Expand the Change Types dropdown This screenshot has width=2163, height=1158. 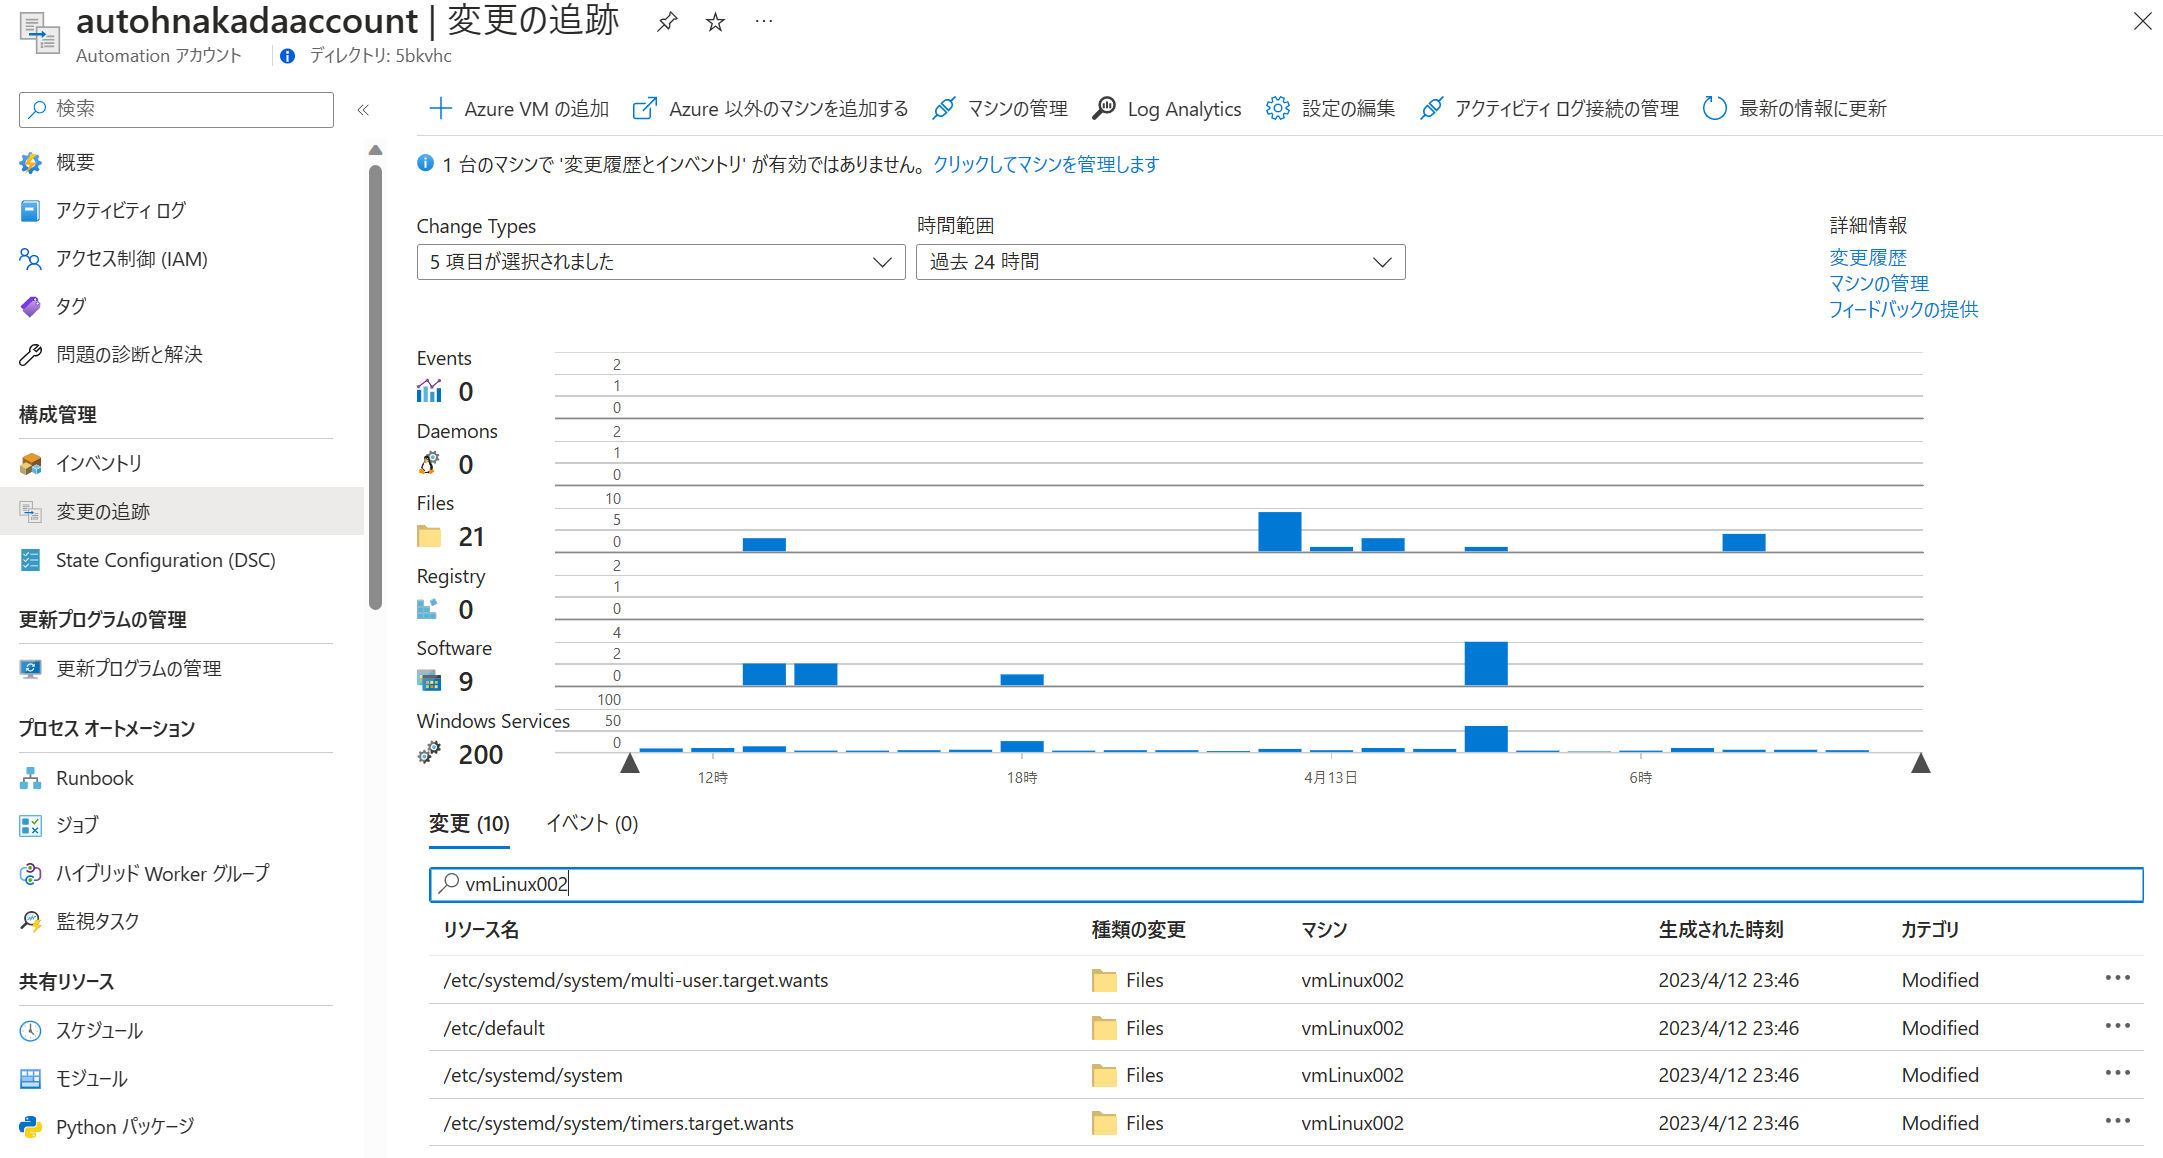660,262
